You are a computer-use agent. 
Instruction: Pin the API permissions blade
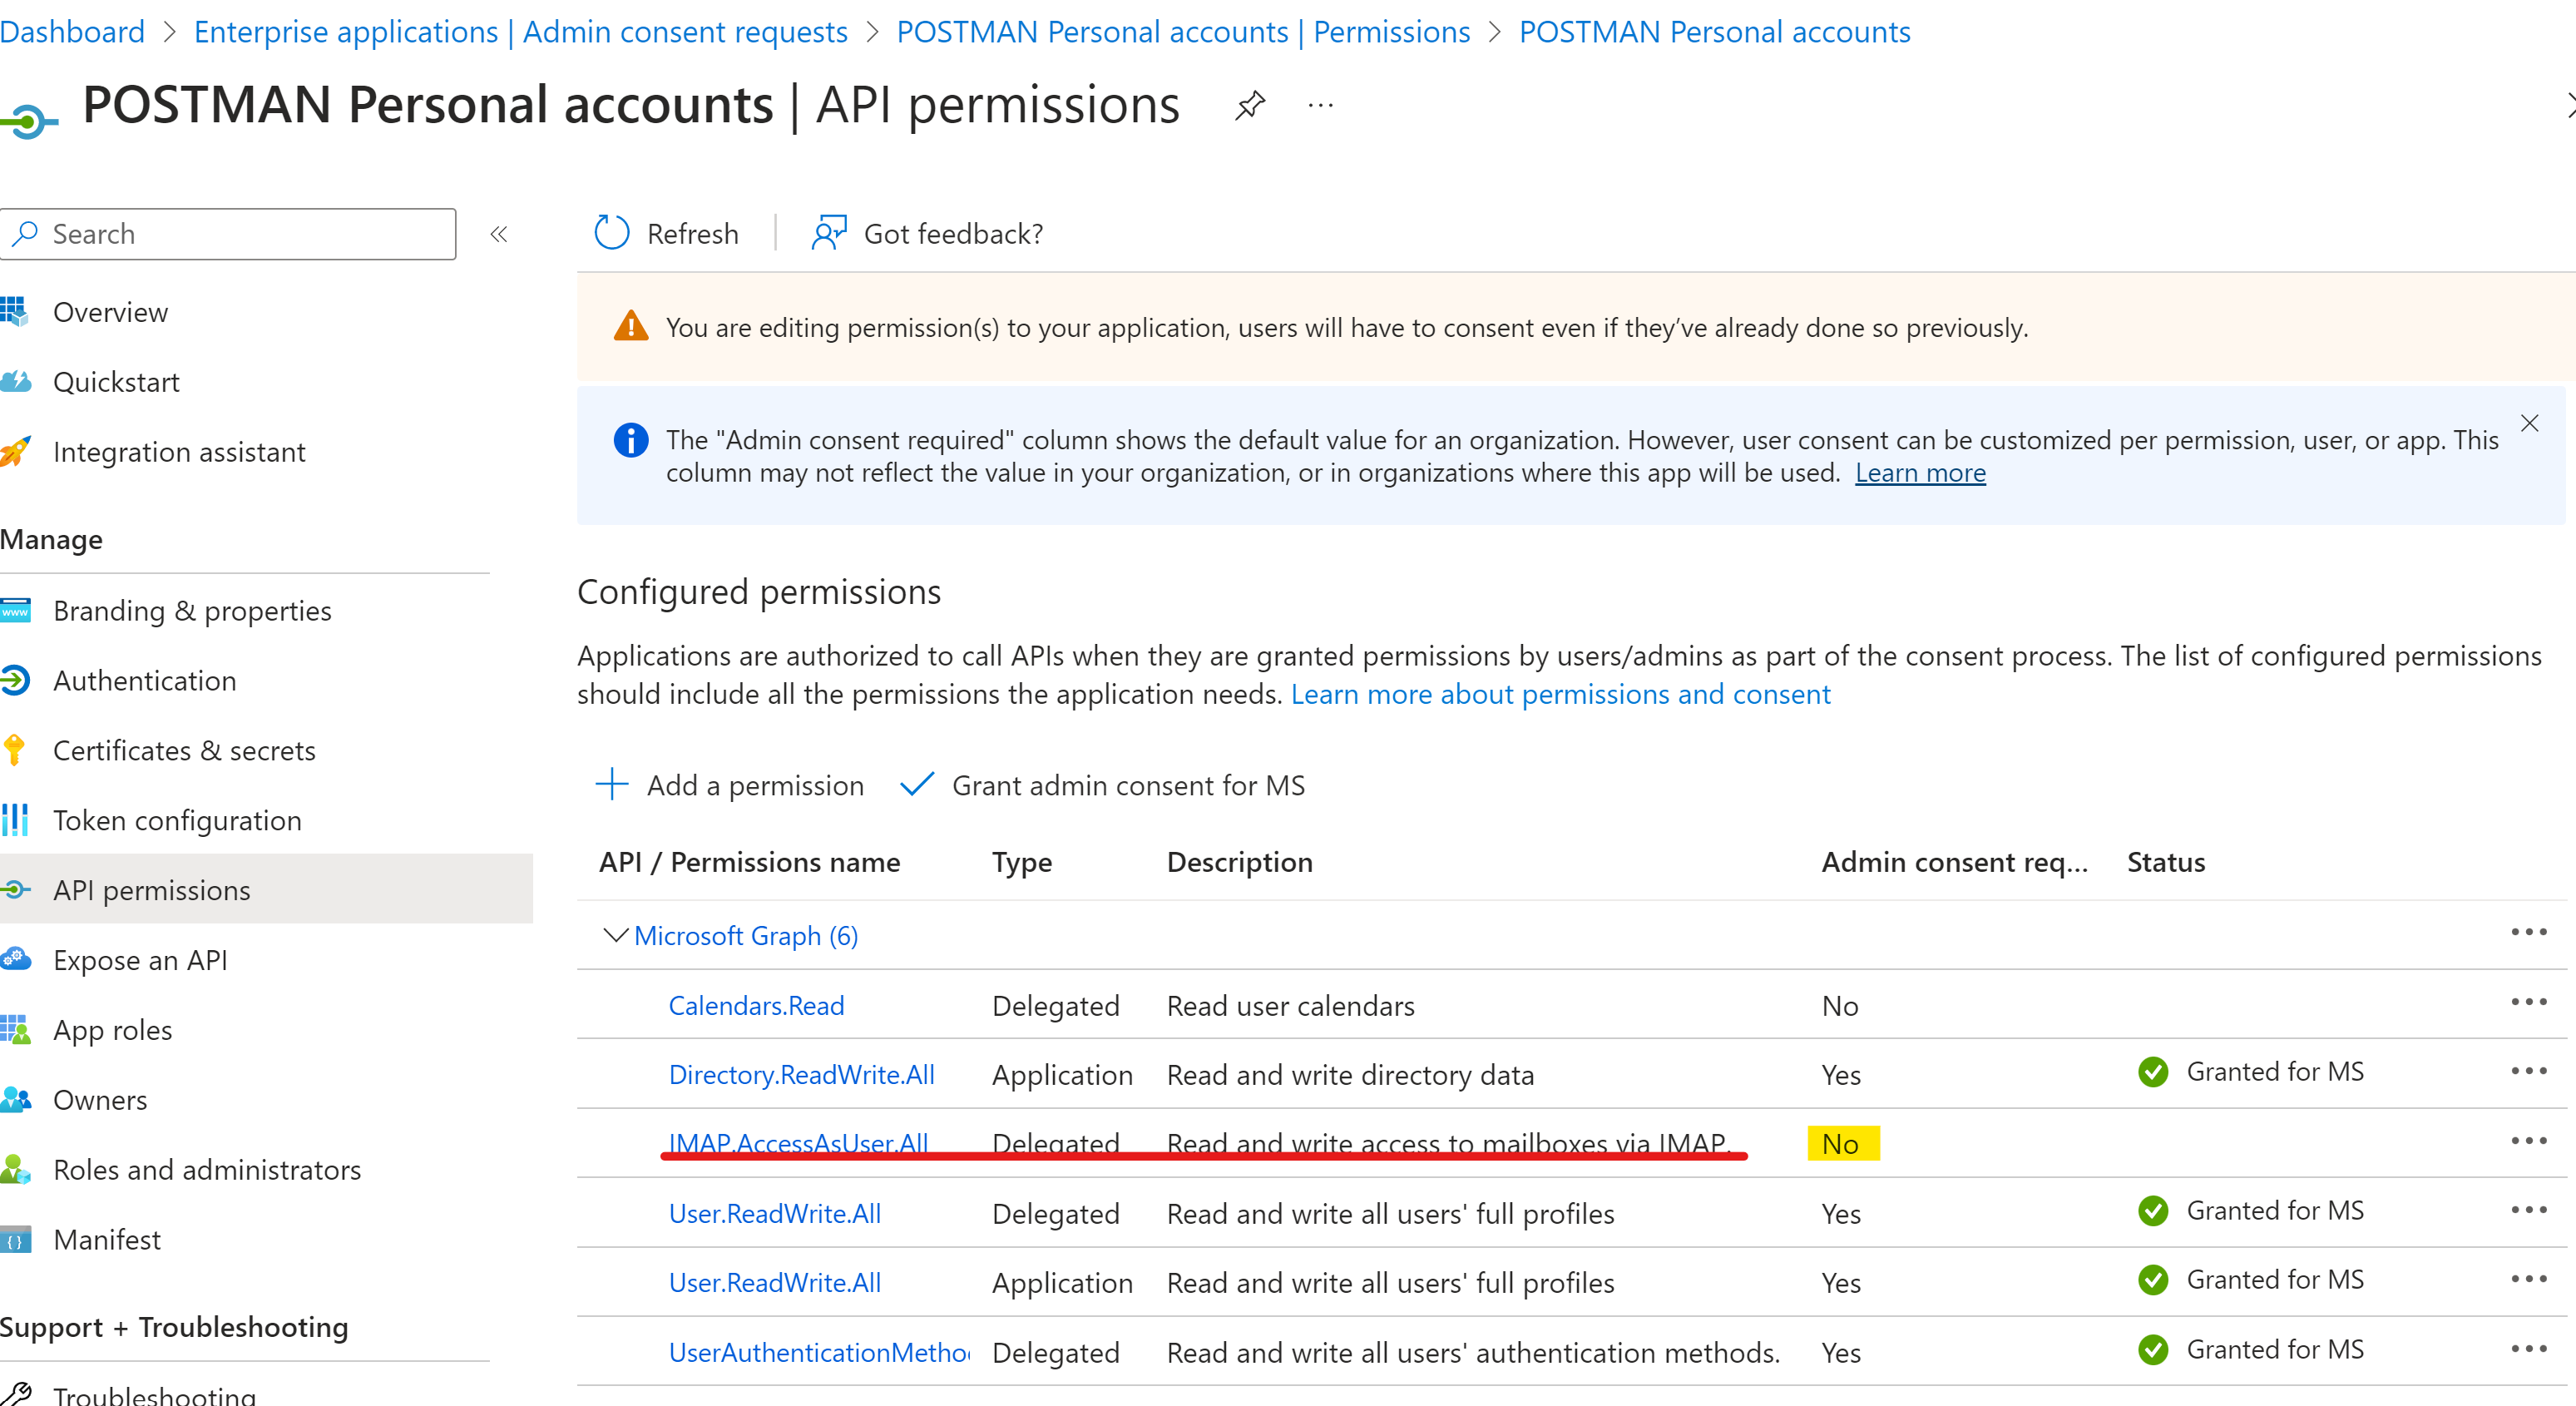1250,104
